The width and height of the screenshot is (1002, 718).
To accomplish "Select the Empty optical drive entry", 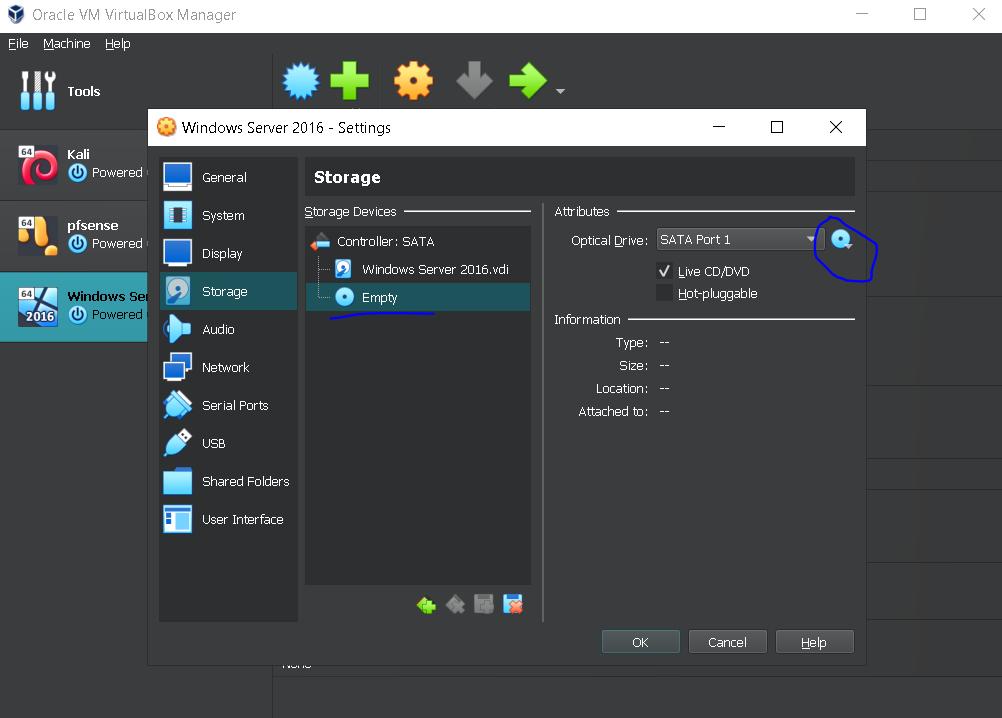I will point(382,296).
